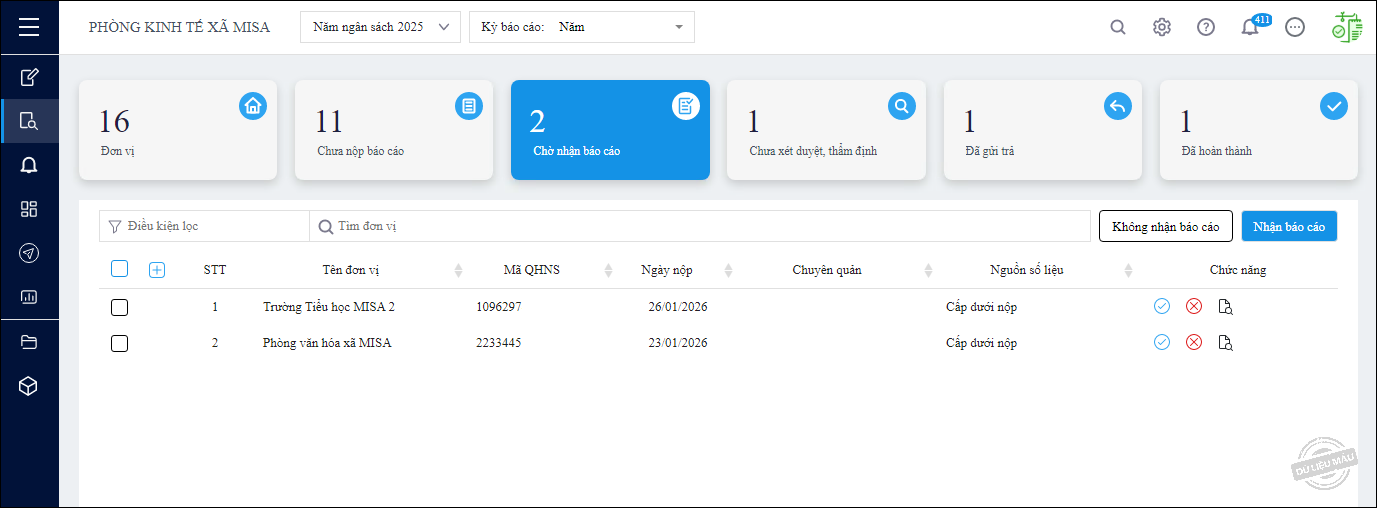Toggle the select-all checkbox in the table header
1377x508 pixels.
119,269
